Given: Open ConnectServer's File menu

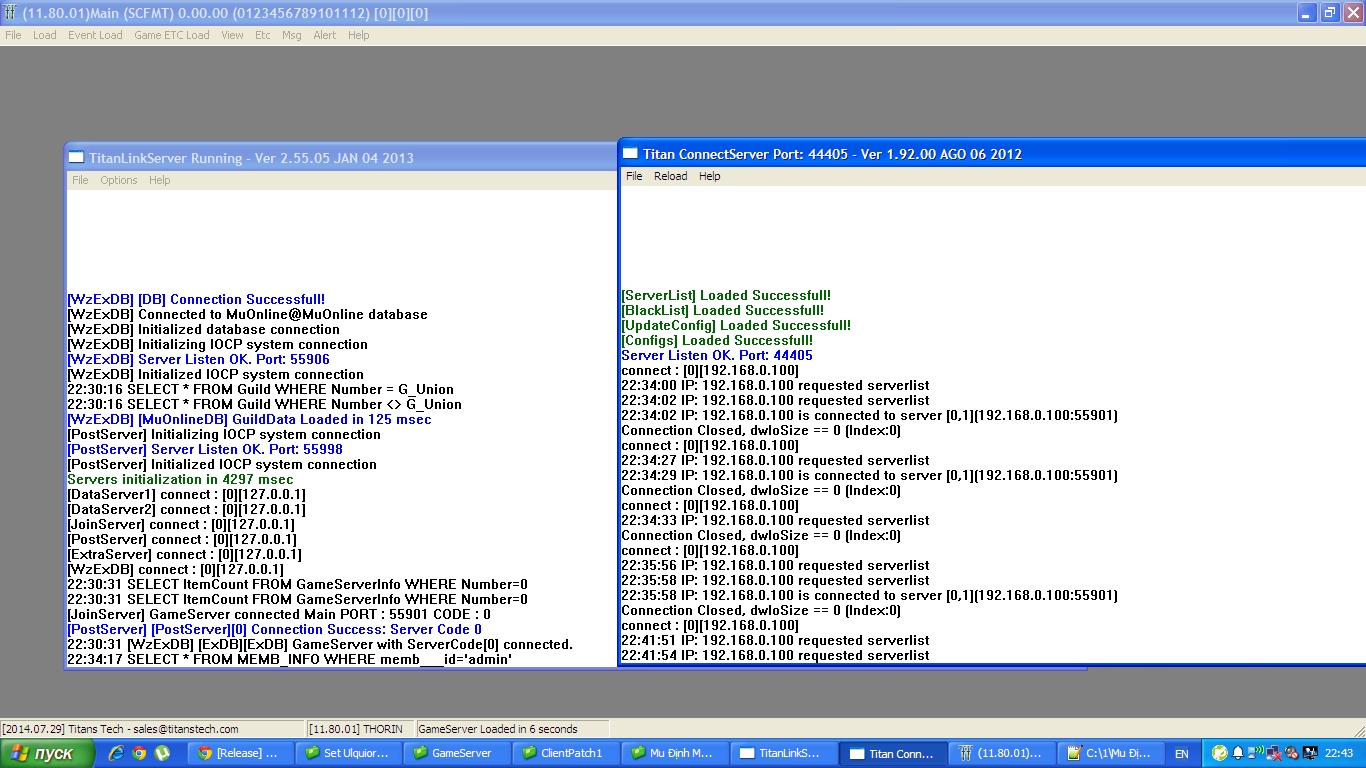Looking at the screenshot, I should click(x=634, y=176).
